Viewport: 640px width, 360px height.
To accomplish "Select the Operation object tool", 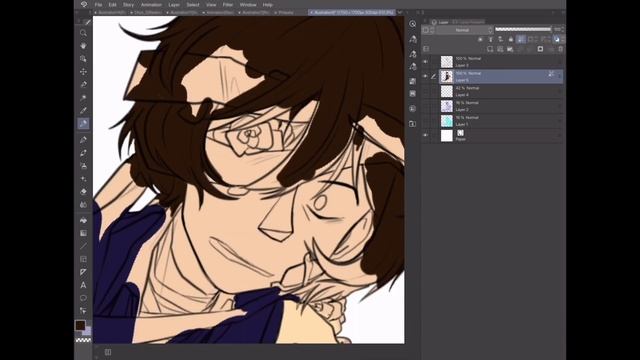I will [x=83, y=58].
